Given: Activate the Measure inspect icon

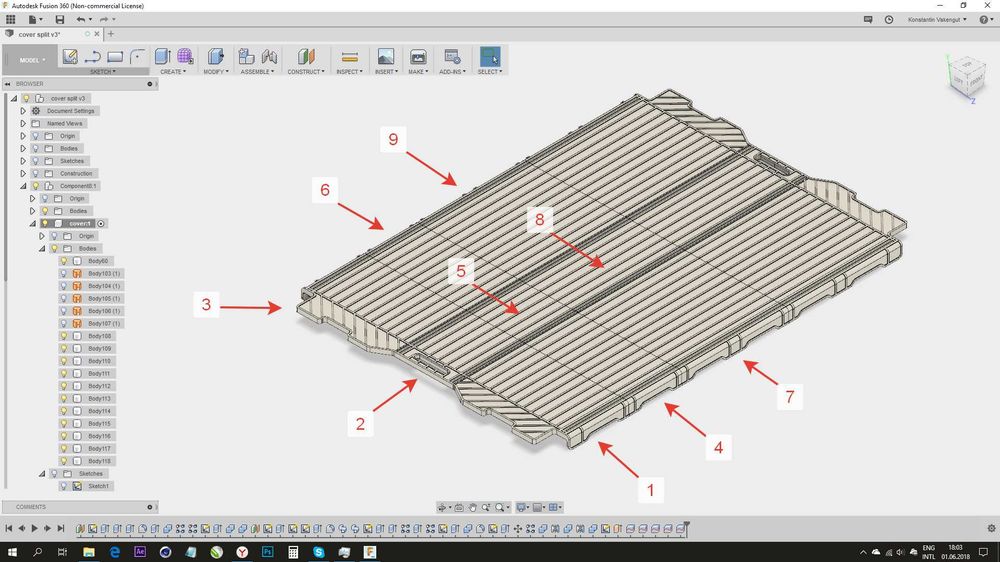Looking at the screenshot, I should click(349, 57).
